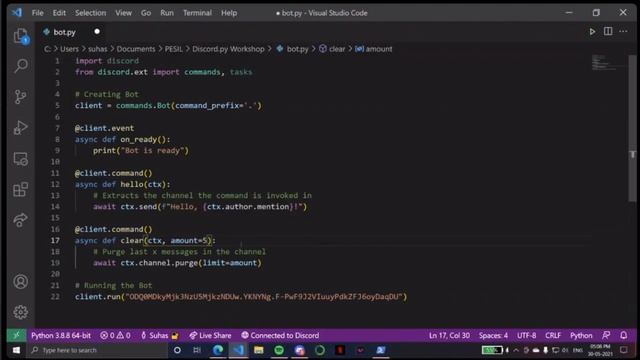
Task: Click line number 17 in gutter
Action: [x=55, y=240]
